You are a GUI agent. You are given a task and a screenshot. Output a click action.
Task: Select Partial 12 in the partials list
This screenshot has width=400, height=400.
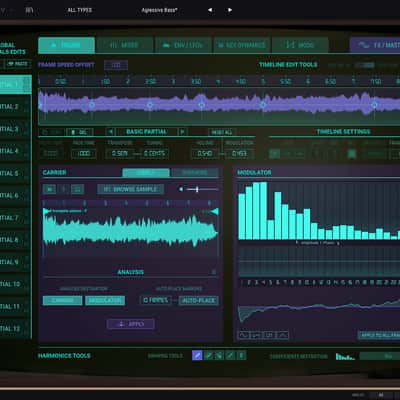tap(16, 328)
